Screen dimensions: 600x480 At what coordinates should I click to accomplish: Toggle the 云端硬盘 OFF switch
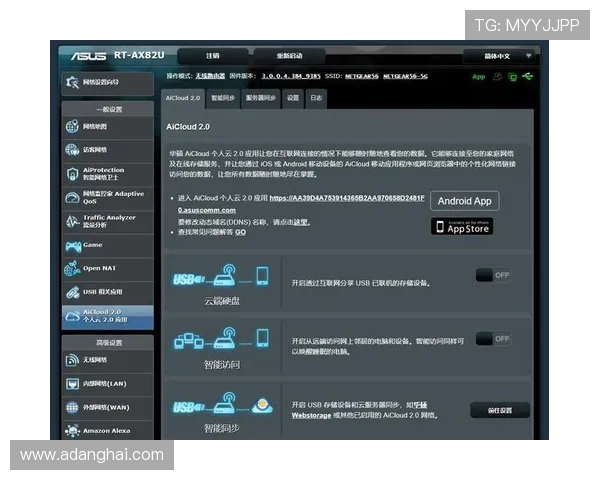click(x=493, y=275)
